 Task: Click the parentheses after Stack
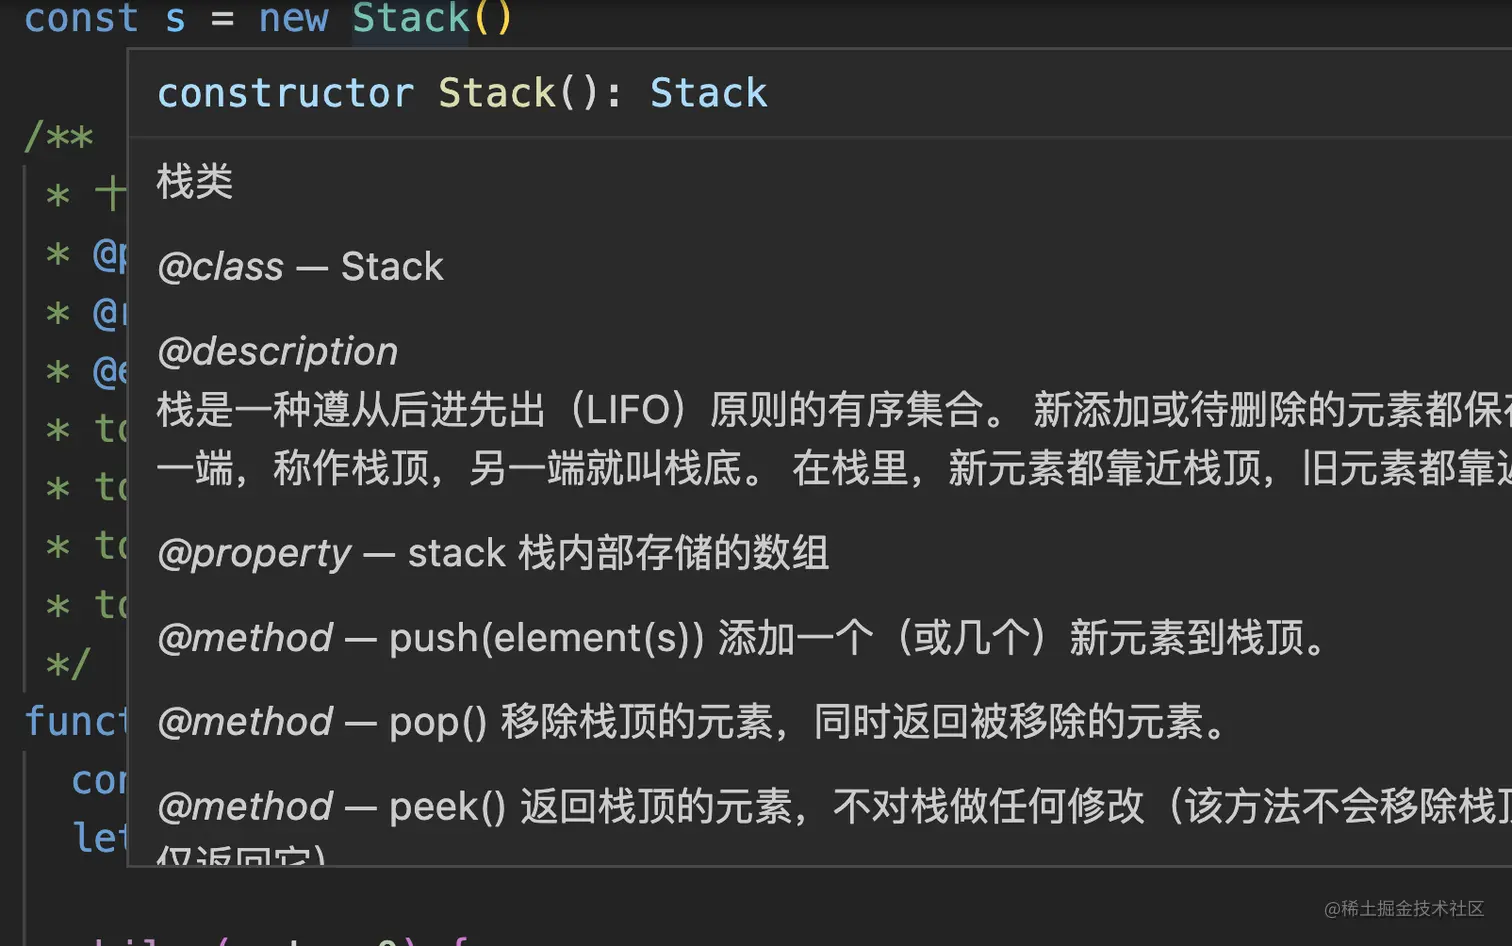pyautogui.click(x=492, y=17)
